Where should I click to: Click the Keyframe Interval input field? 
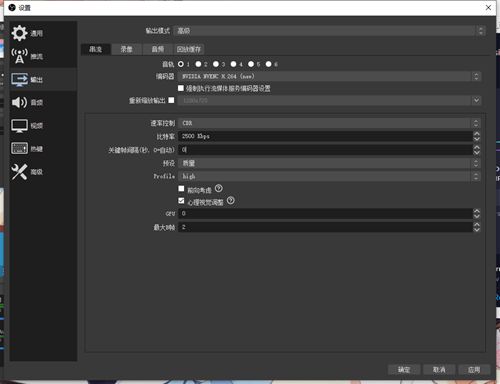325,150
